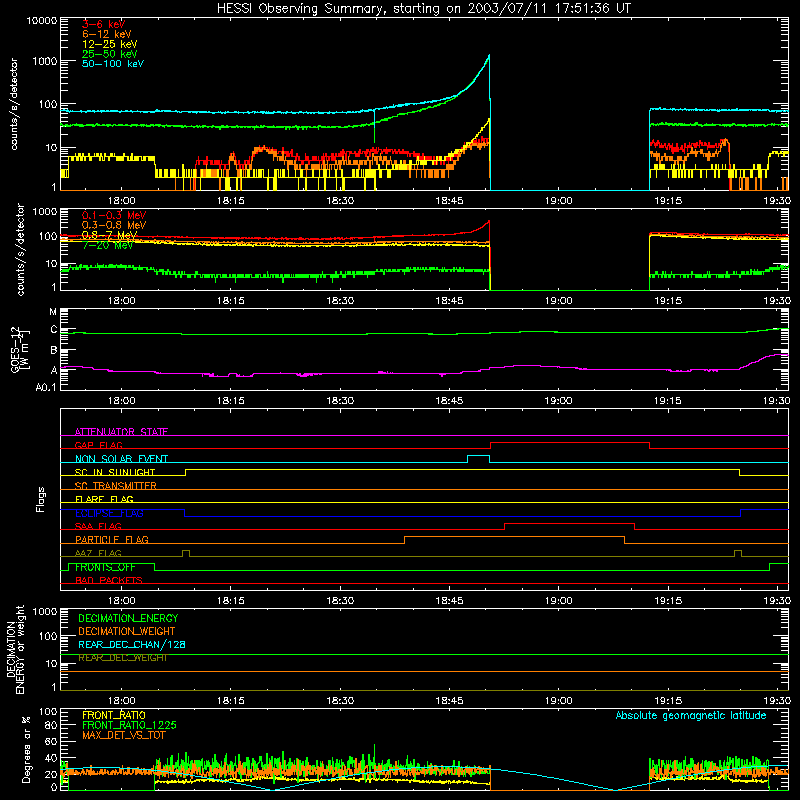The image size is (800, 800).
Task: Click the raised SAA_FLAG step segment
Action: [569, 523]
